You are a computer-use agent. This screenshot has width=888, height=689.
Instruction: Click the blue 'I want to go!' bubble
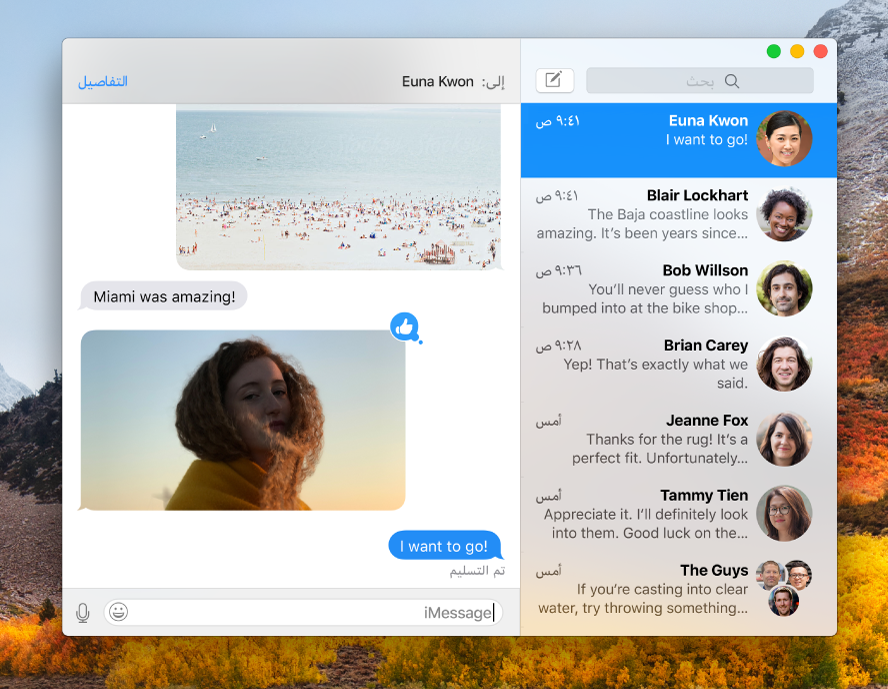point(445,546)
